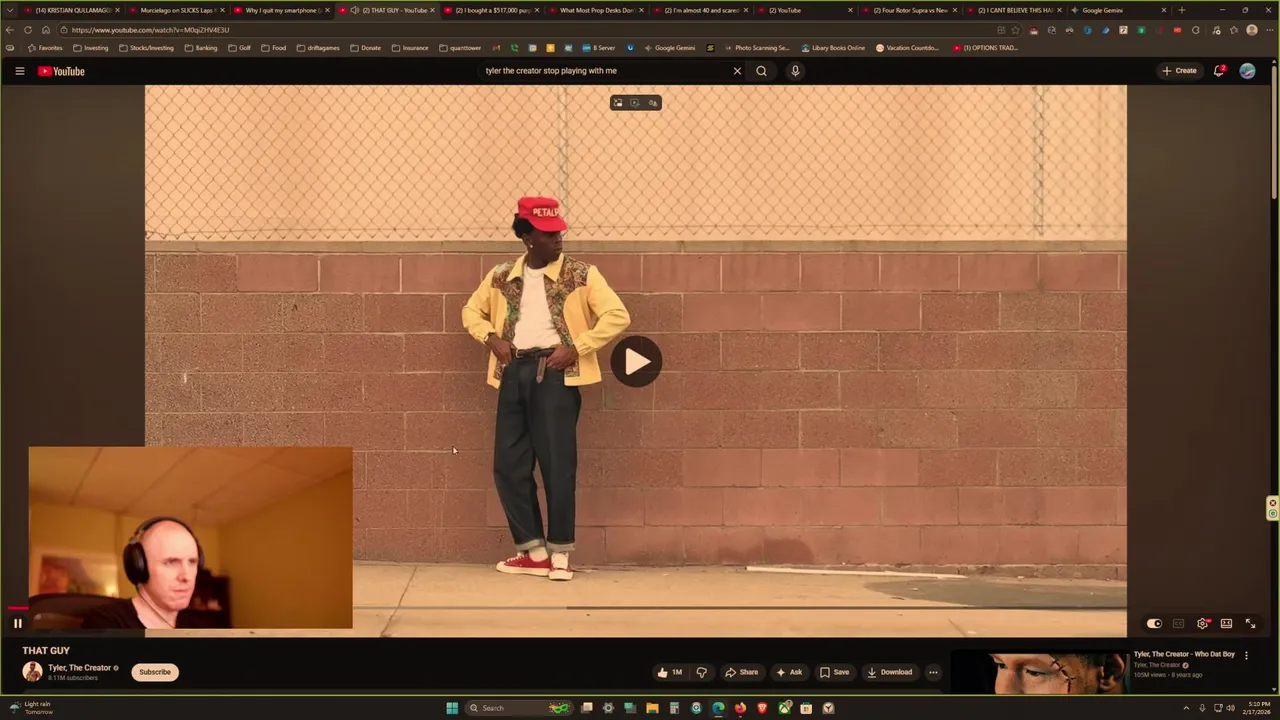Switch to What Most Prop Desks tab
The width and height of the screenshot is (1280, 720).
[595, 10]
